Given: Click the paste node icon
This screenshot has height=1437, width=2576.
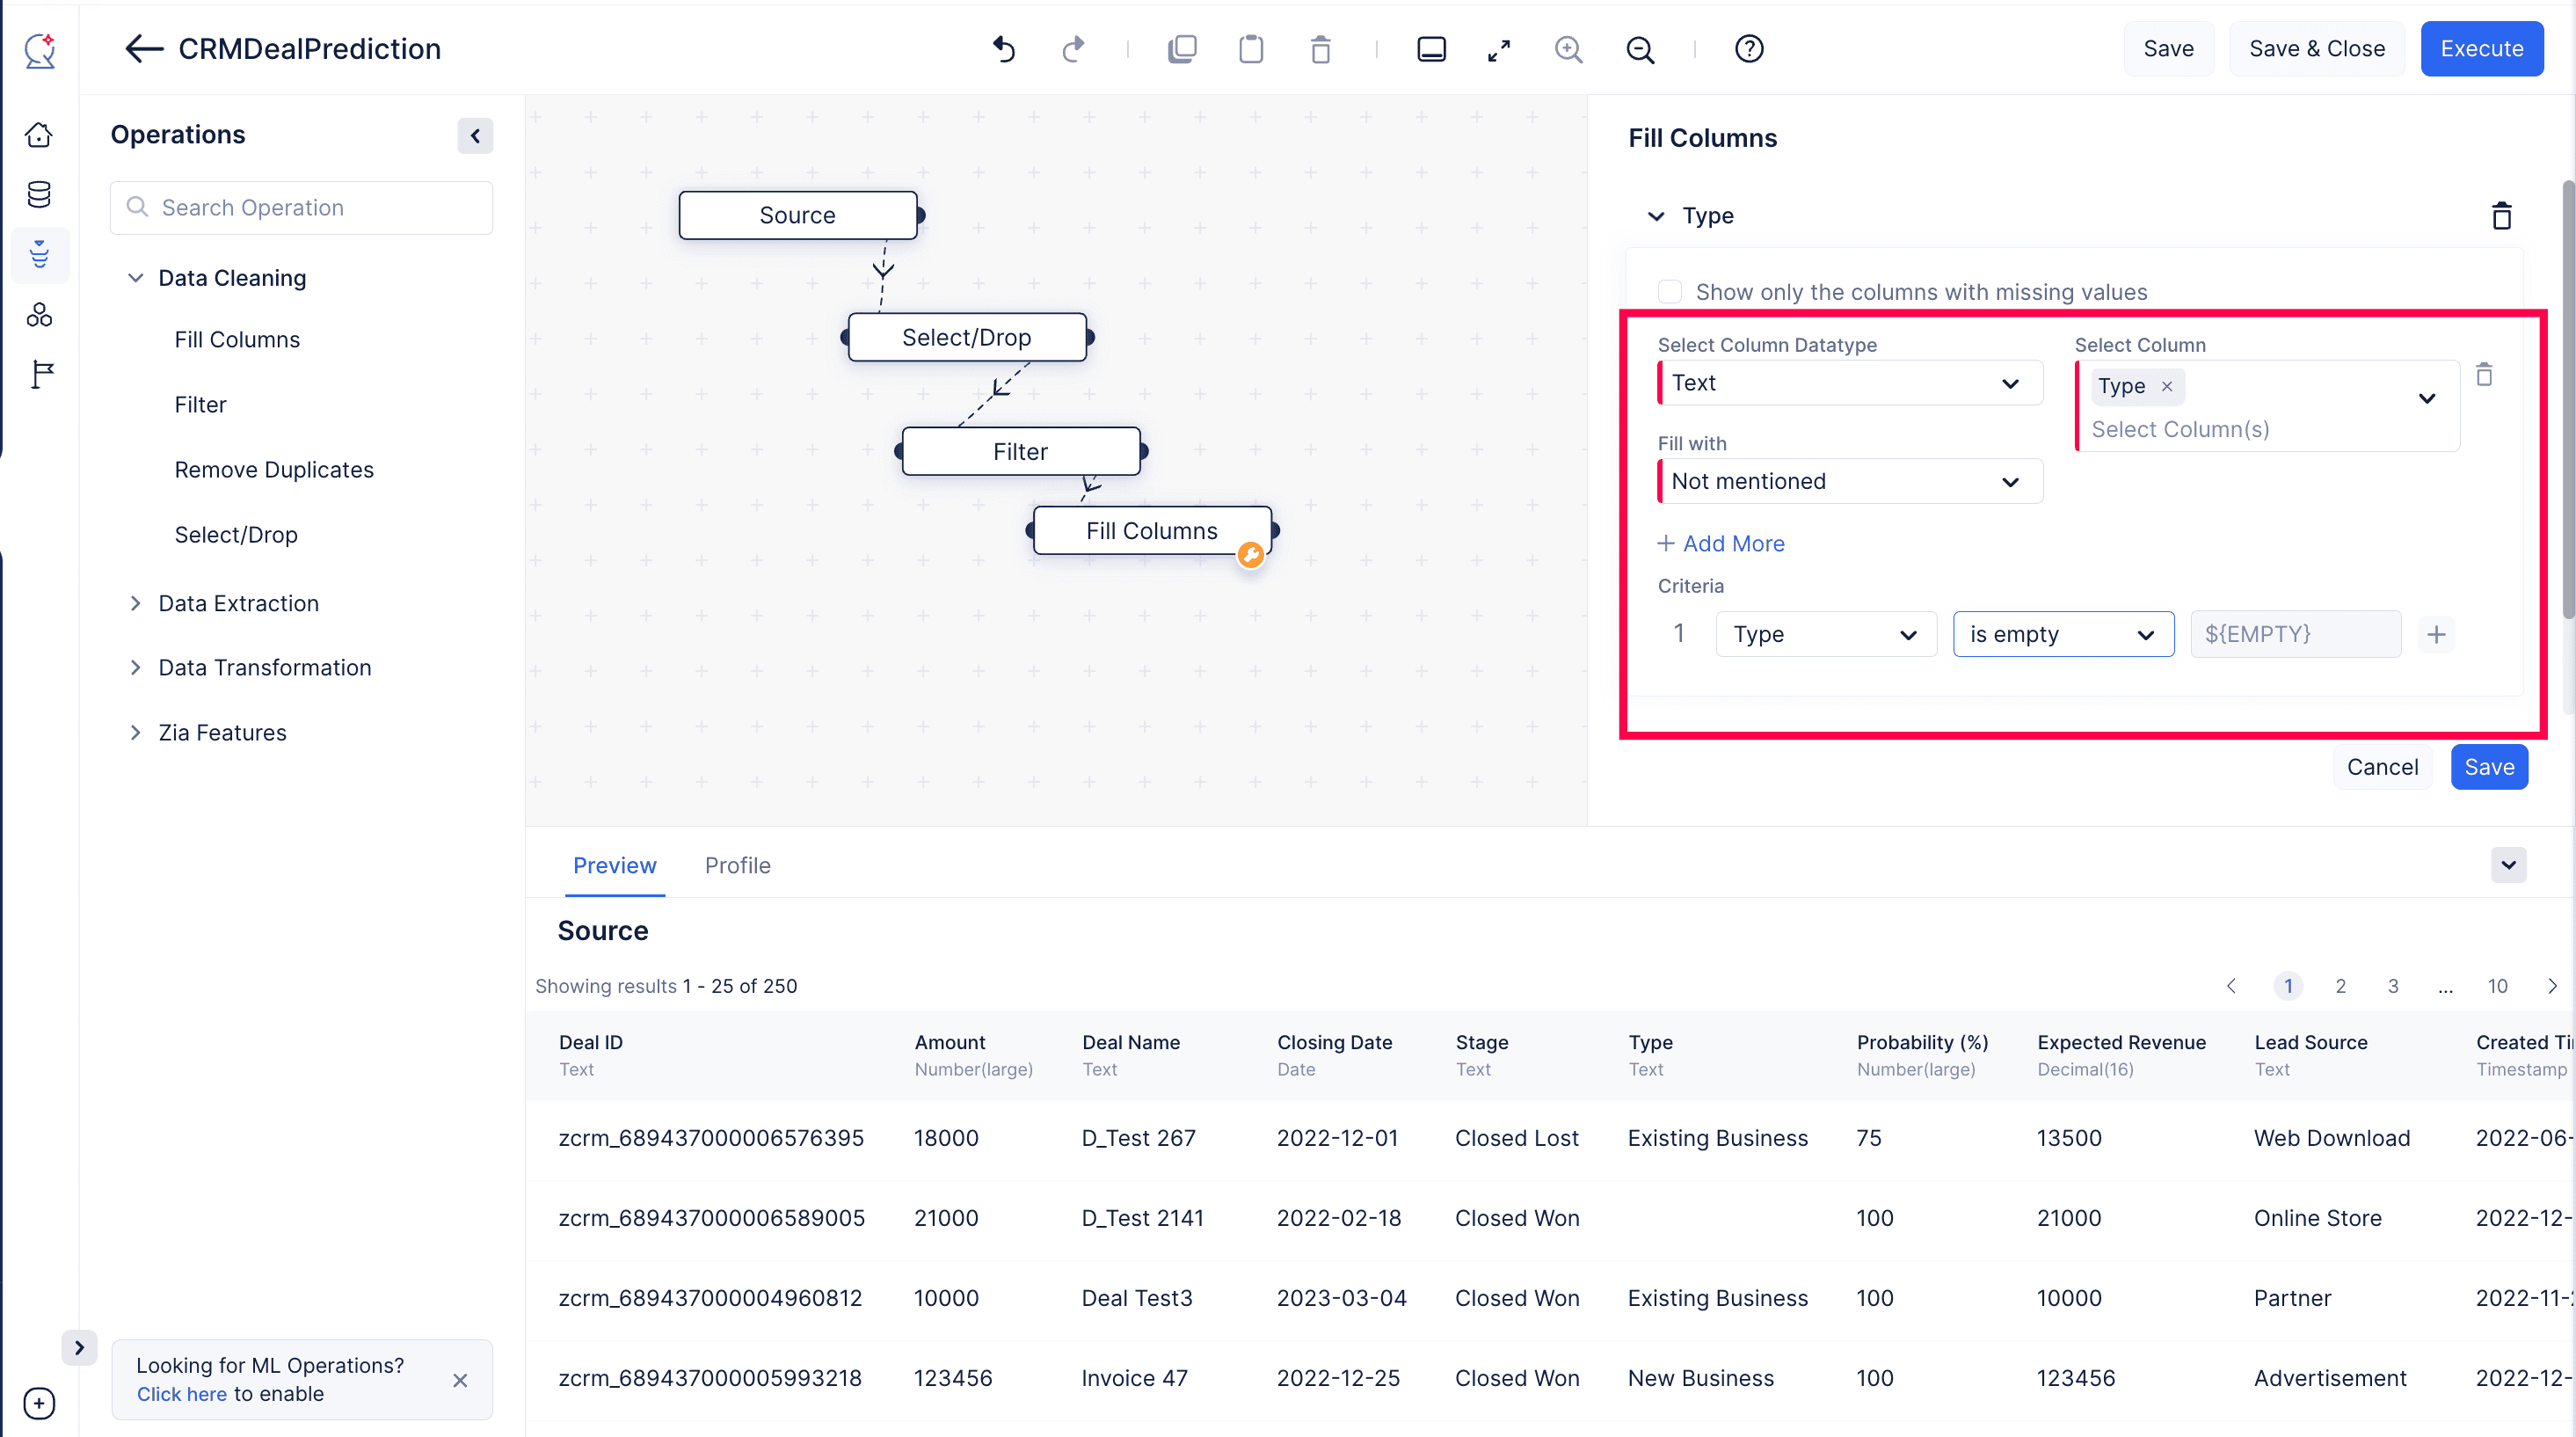Looking at the screenshot, I should pos(1251,49).
